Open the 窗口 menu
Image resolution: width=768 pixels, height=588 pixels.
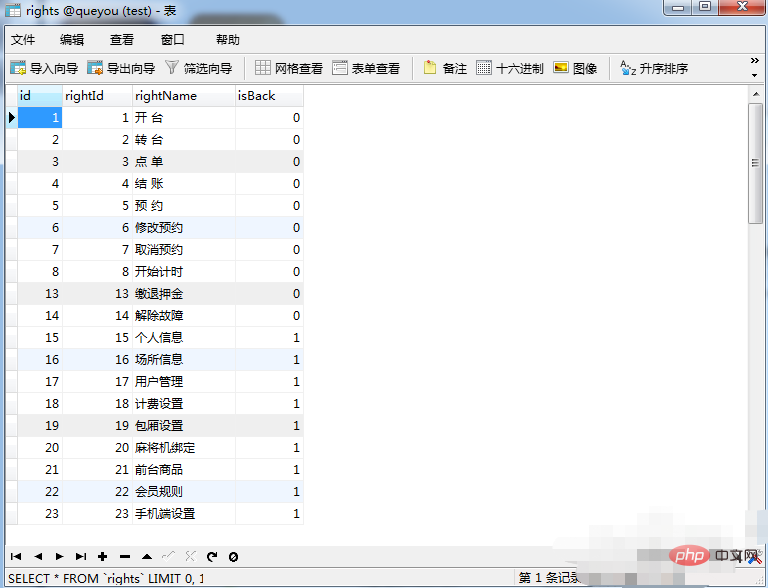173,40
